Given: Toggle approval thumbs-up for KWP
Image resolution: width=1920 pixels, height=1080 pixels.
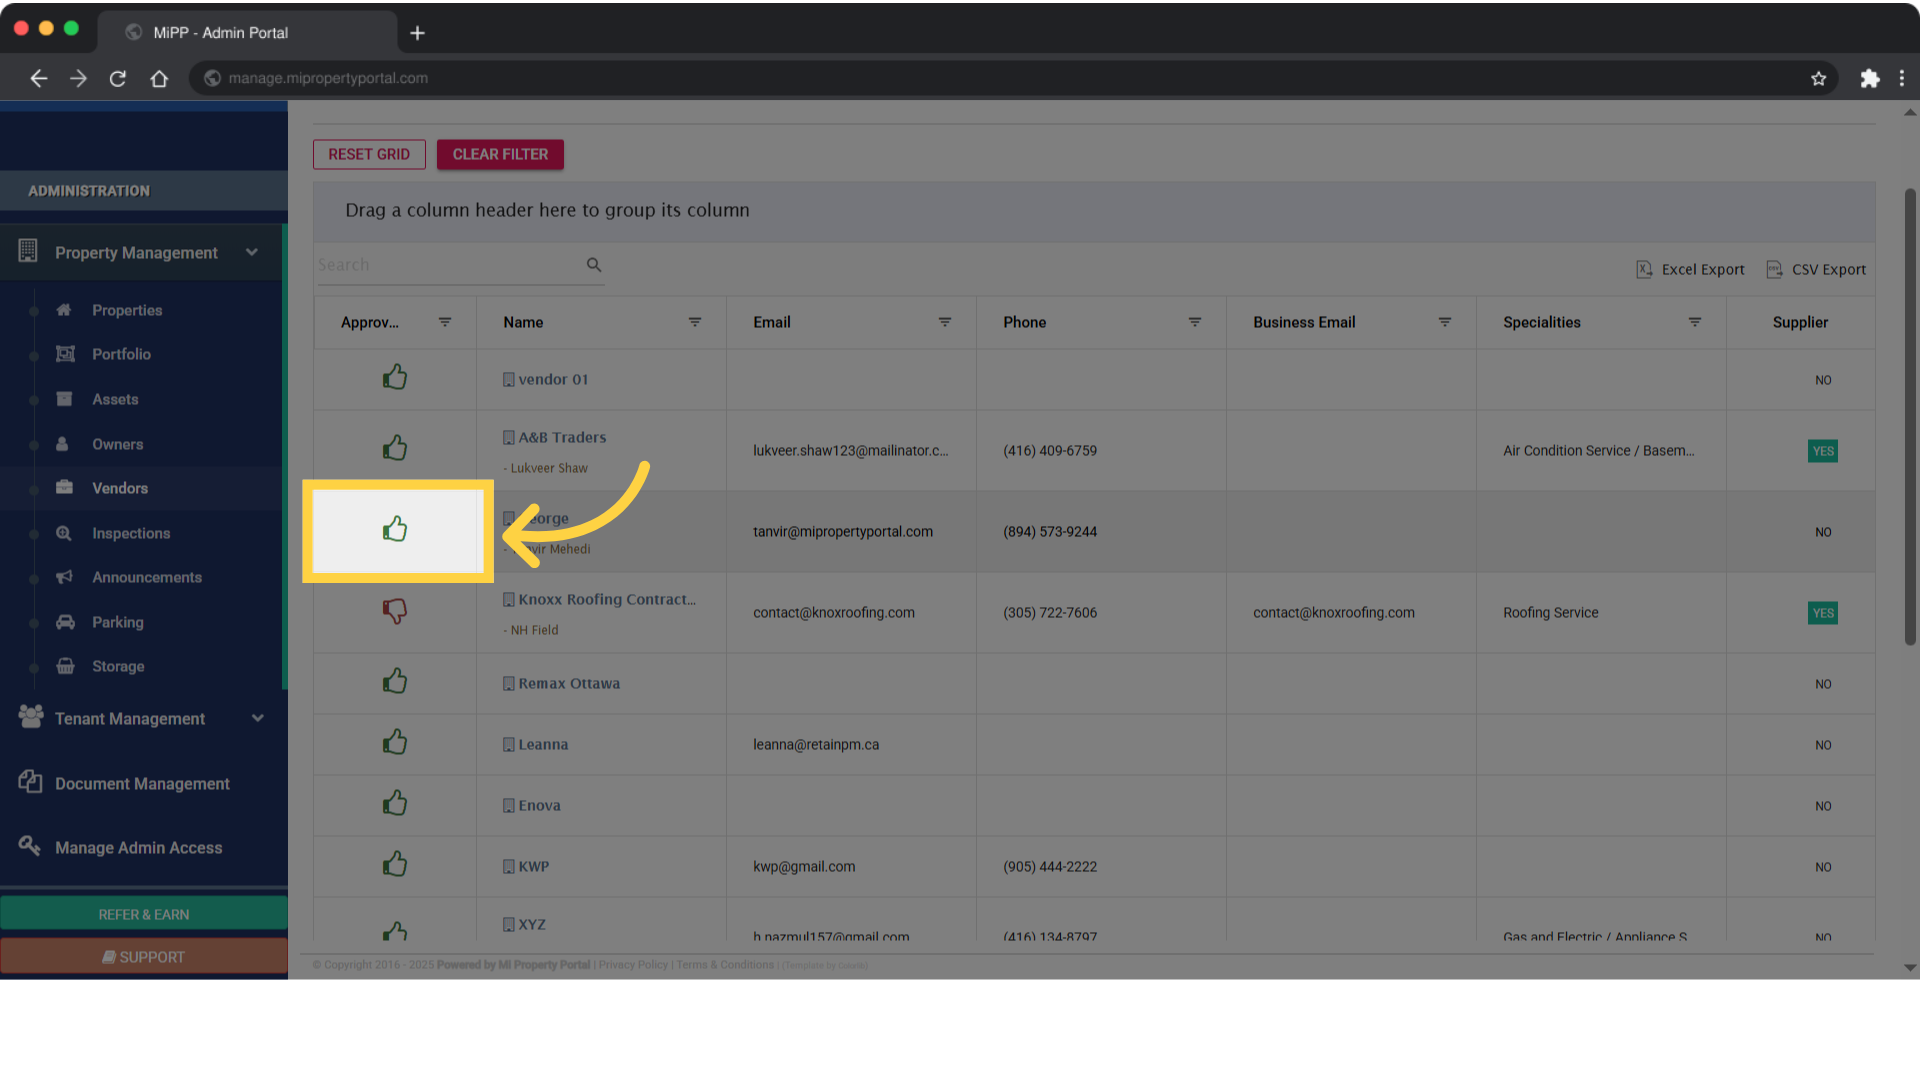Looking at the screenshot, I should click(395, 864).
